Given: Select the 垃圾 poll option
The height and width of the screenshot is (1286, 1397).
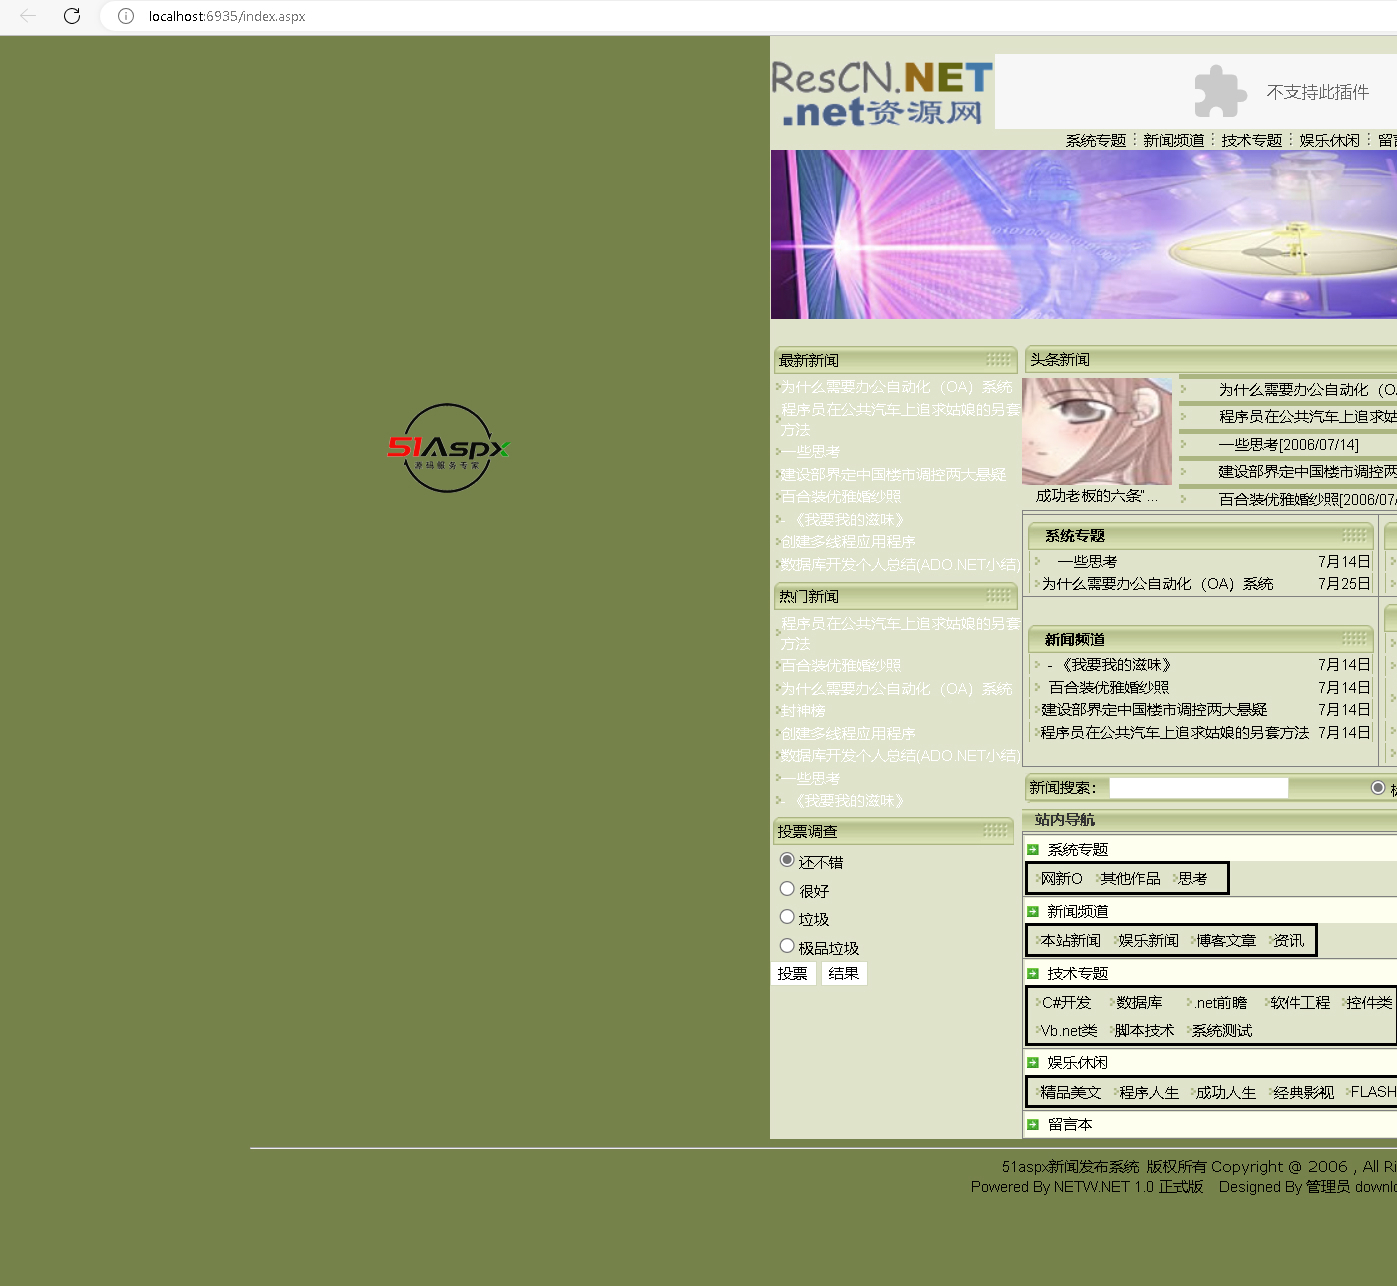Looking at the screenshot, I should [787, 917].
